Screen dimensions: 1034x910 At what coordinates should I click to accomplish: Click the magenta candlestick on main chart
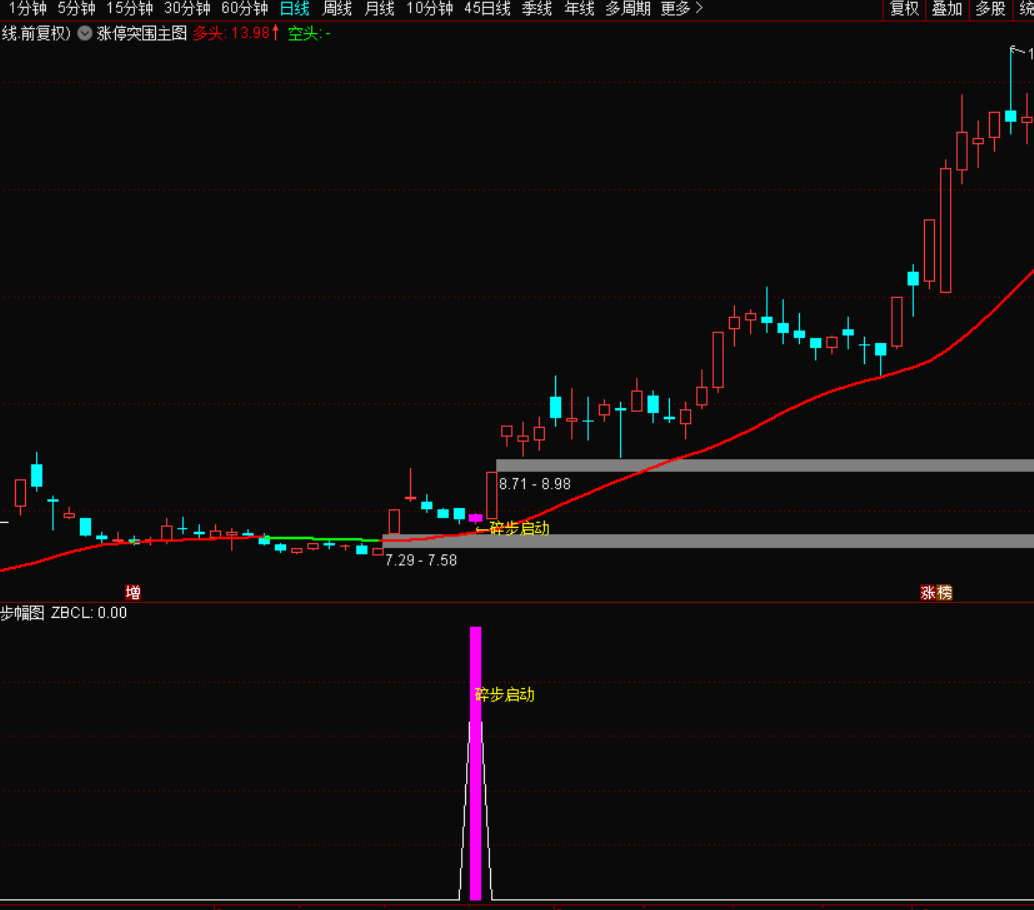(x=475, y=518)
